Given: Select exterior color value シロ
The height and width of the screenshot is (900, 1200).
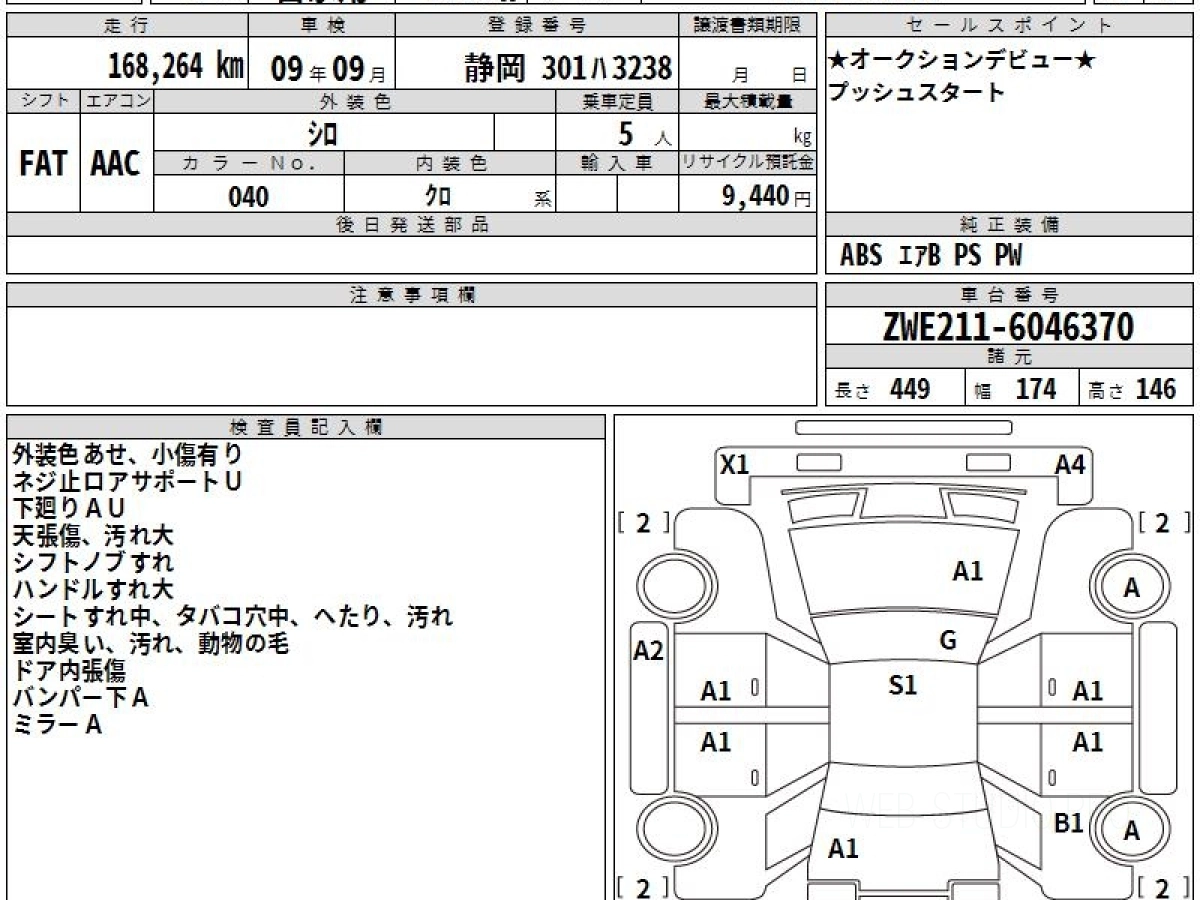Looking at the screenshot, I should point(321,133).
